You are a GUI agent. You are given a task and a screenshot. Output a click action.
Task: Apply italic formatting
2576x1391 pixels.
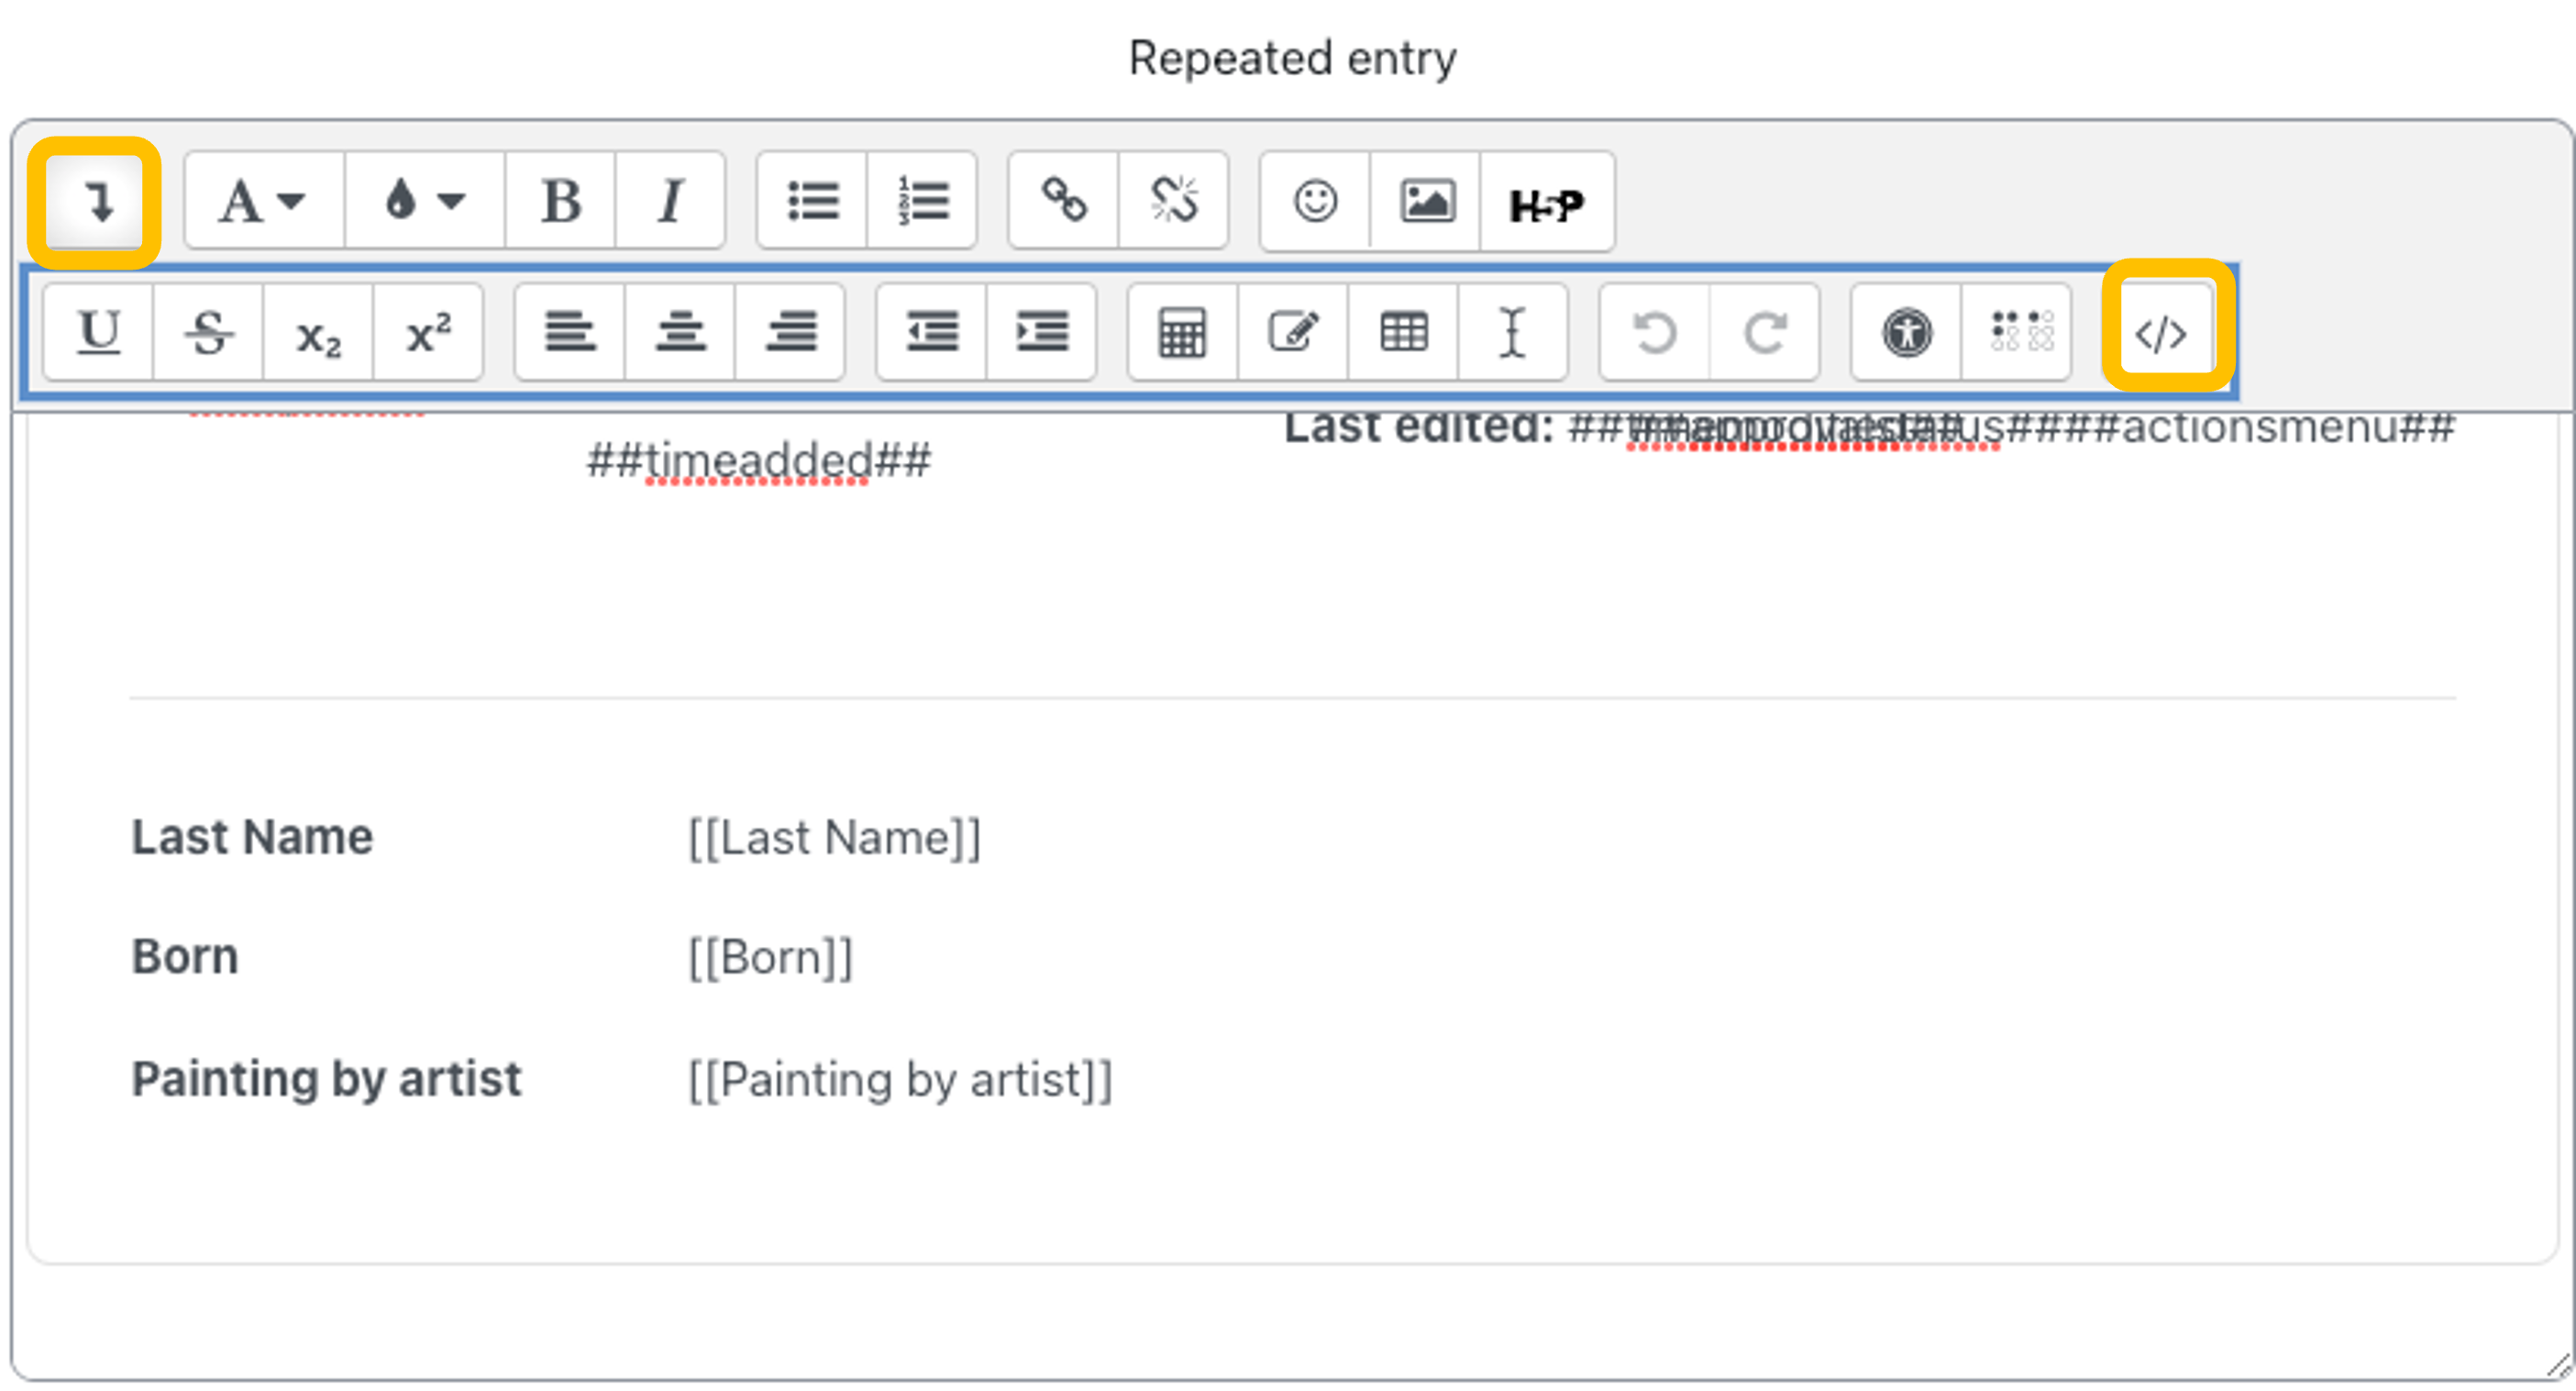(x=670, y=201)
